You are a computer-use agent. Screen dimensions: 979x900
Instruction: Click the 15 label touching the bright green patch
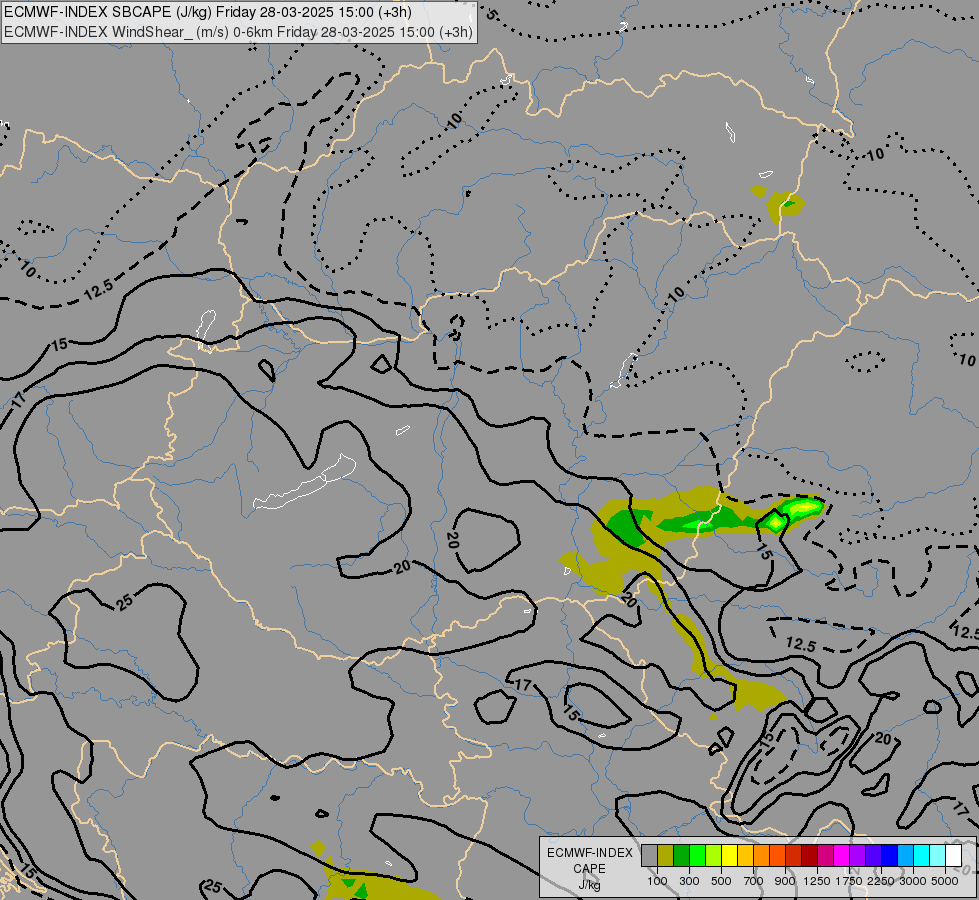pos(764,551)
